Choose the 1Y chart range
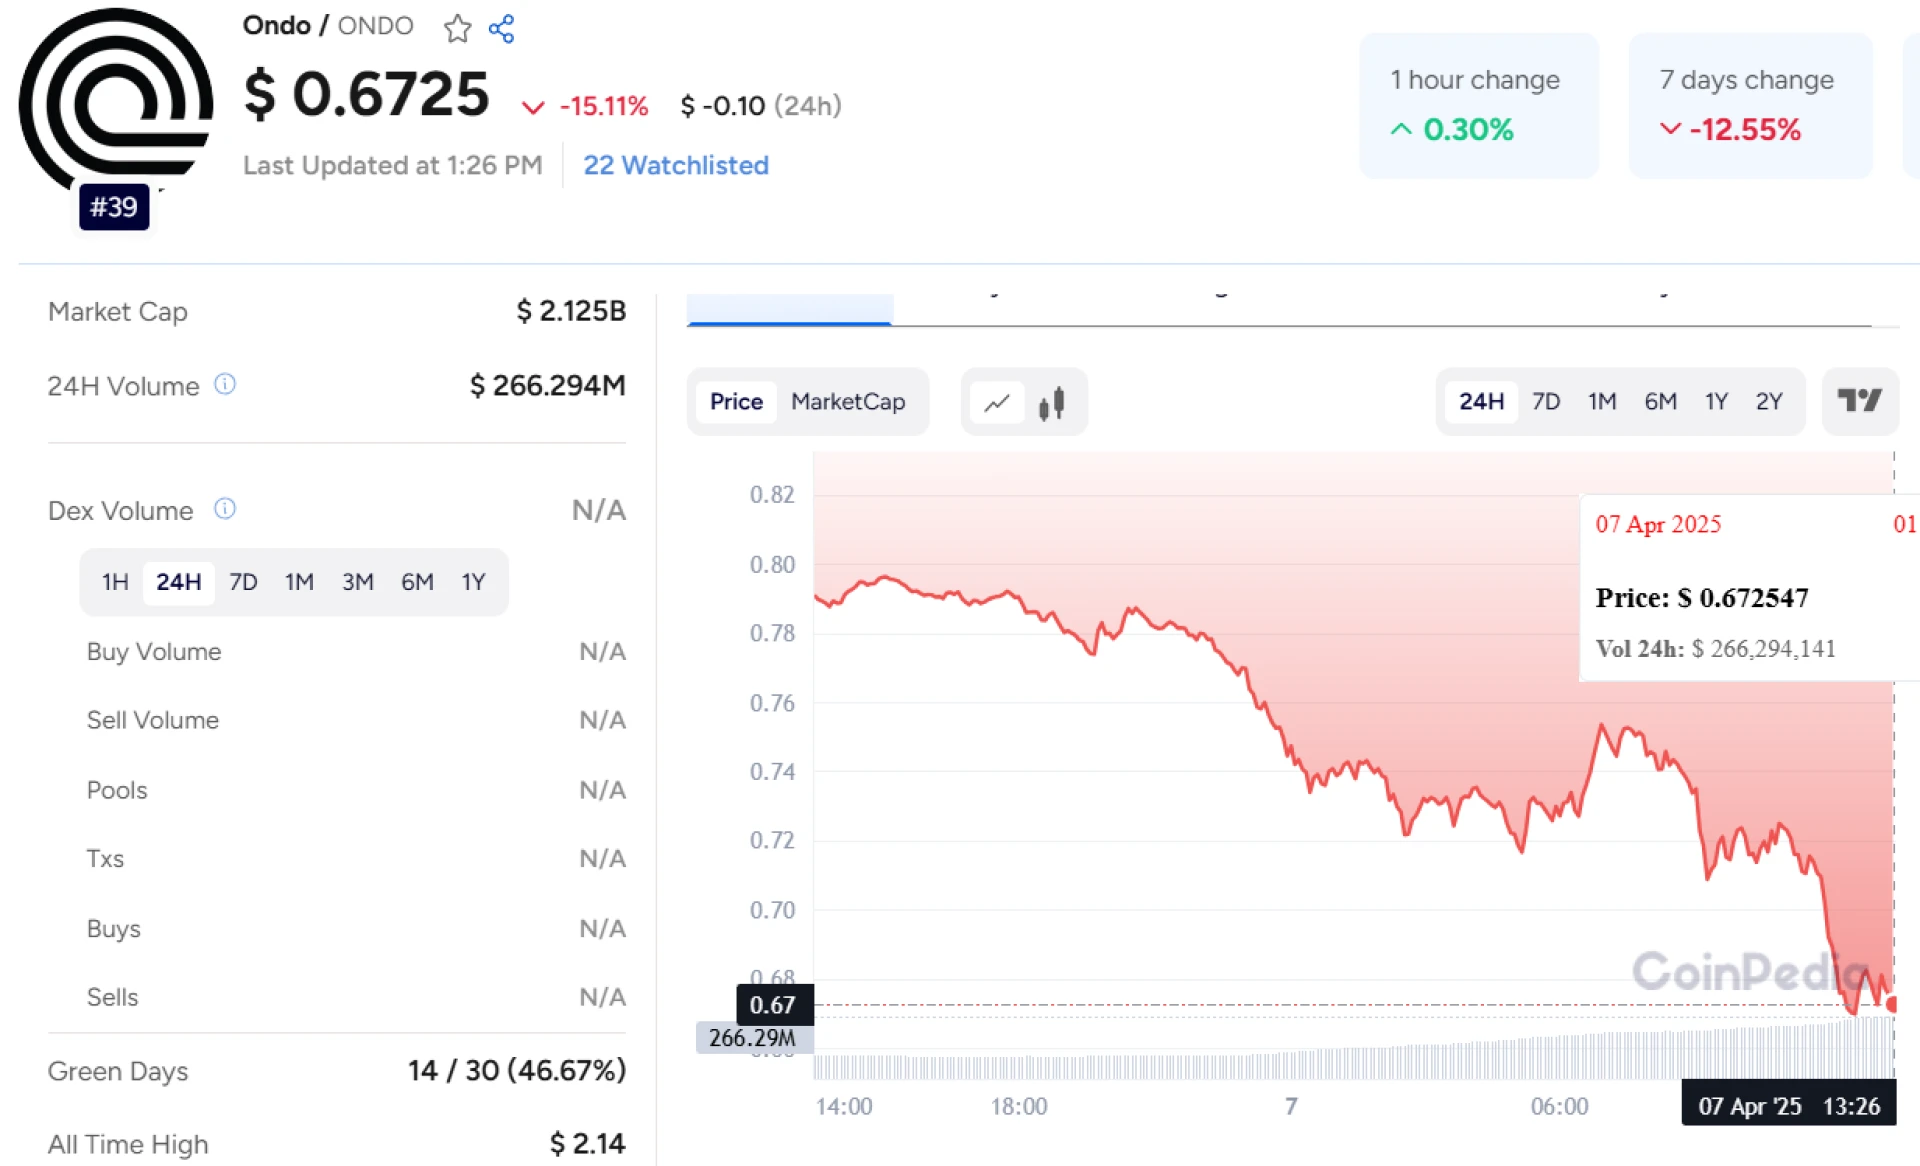Screen dimensions: 1920x1166 1716,402
